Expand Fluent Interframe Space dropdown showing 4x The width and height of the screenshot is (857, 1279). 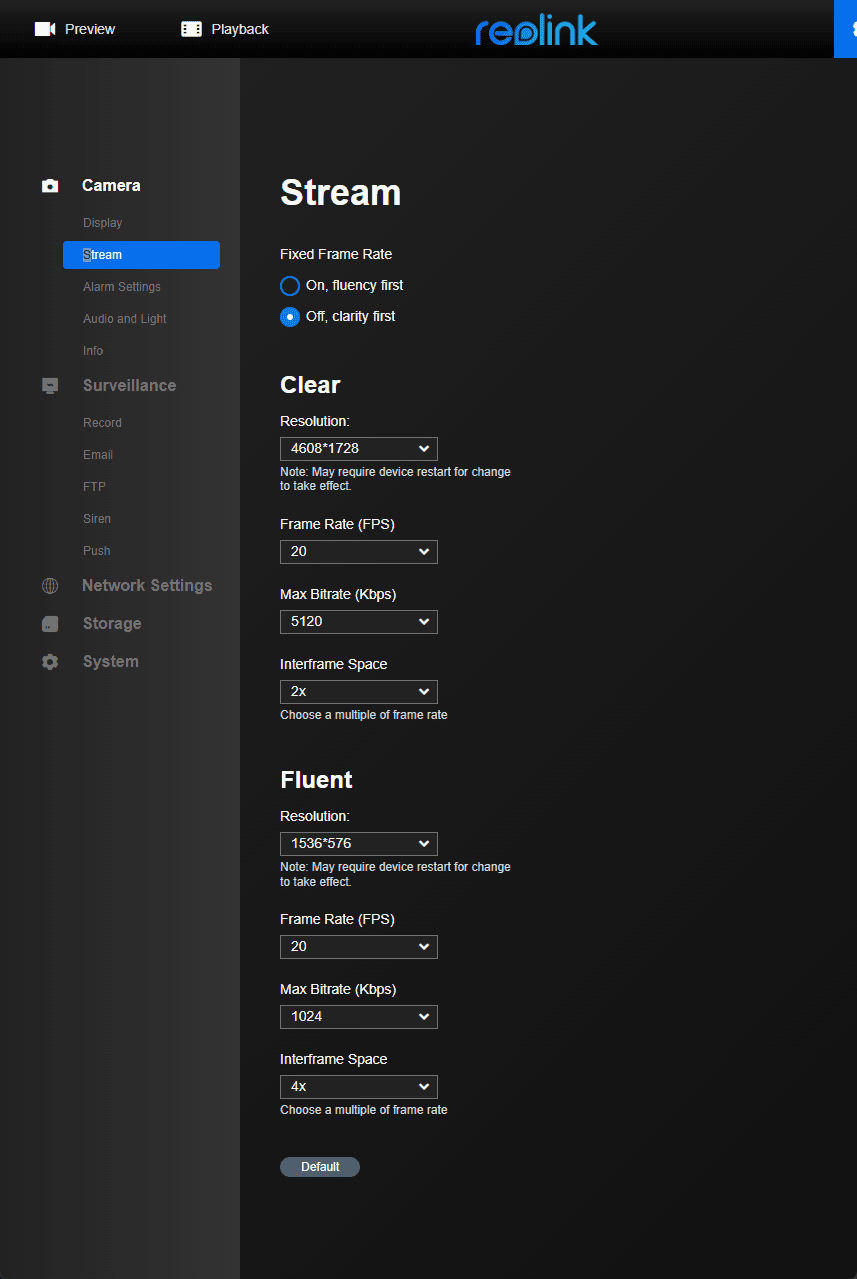pos(358,1087)
